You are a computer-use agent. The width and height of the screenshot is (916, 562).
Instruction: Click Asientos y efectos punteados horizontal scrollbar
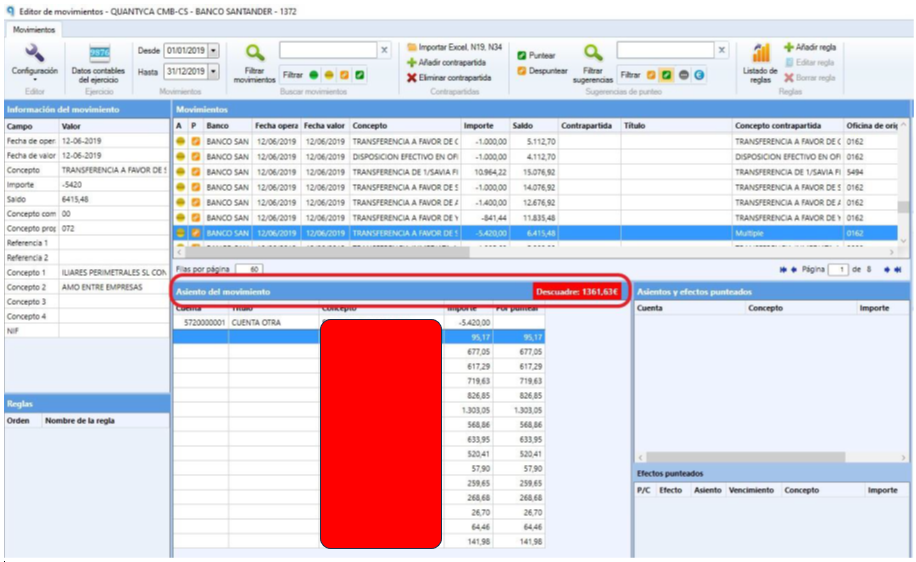[745, 457]
